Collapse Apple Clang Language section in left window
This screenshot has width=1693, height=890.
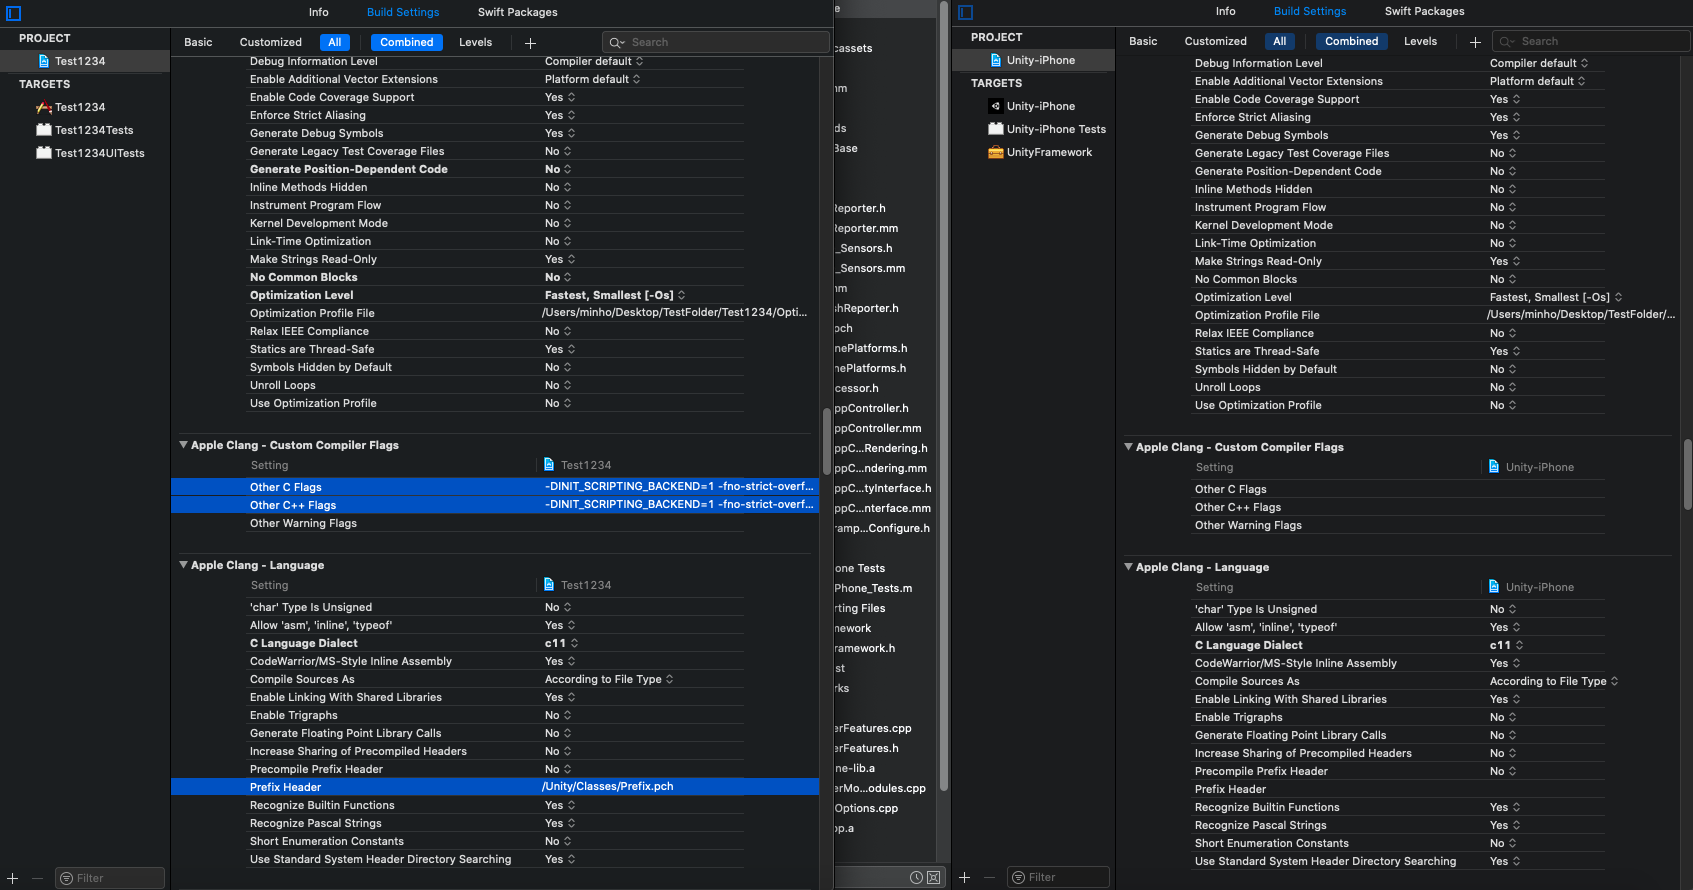click(183, 565)
